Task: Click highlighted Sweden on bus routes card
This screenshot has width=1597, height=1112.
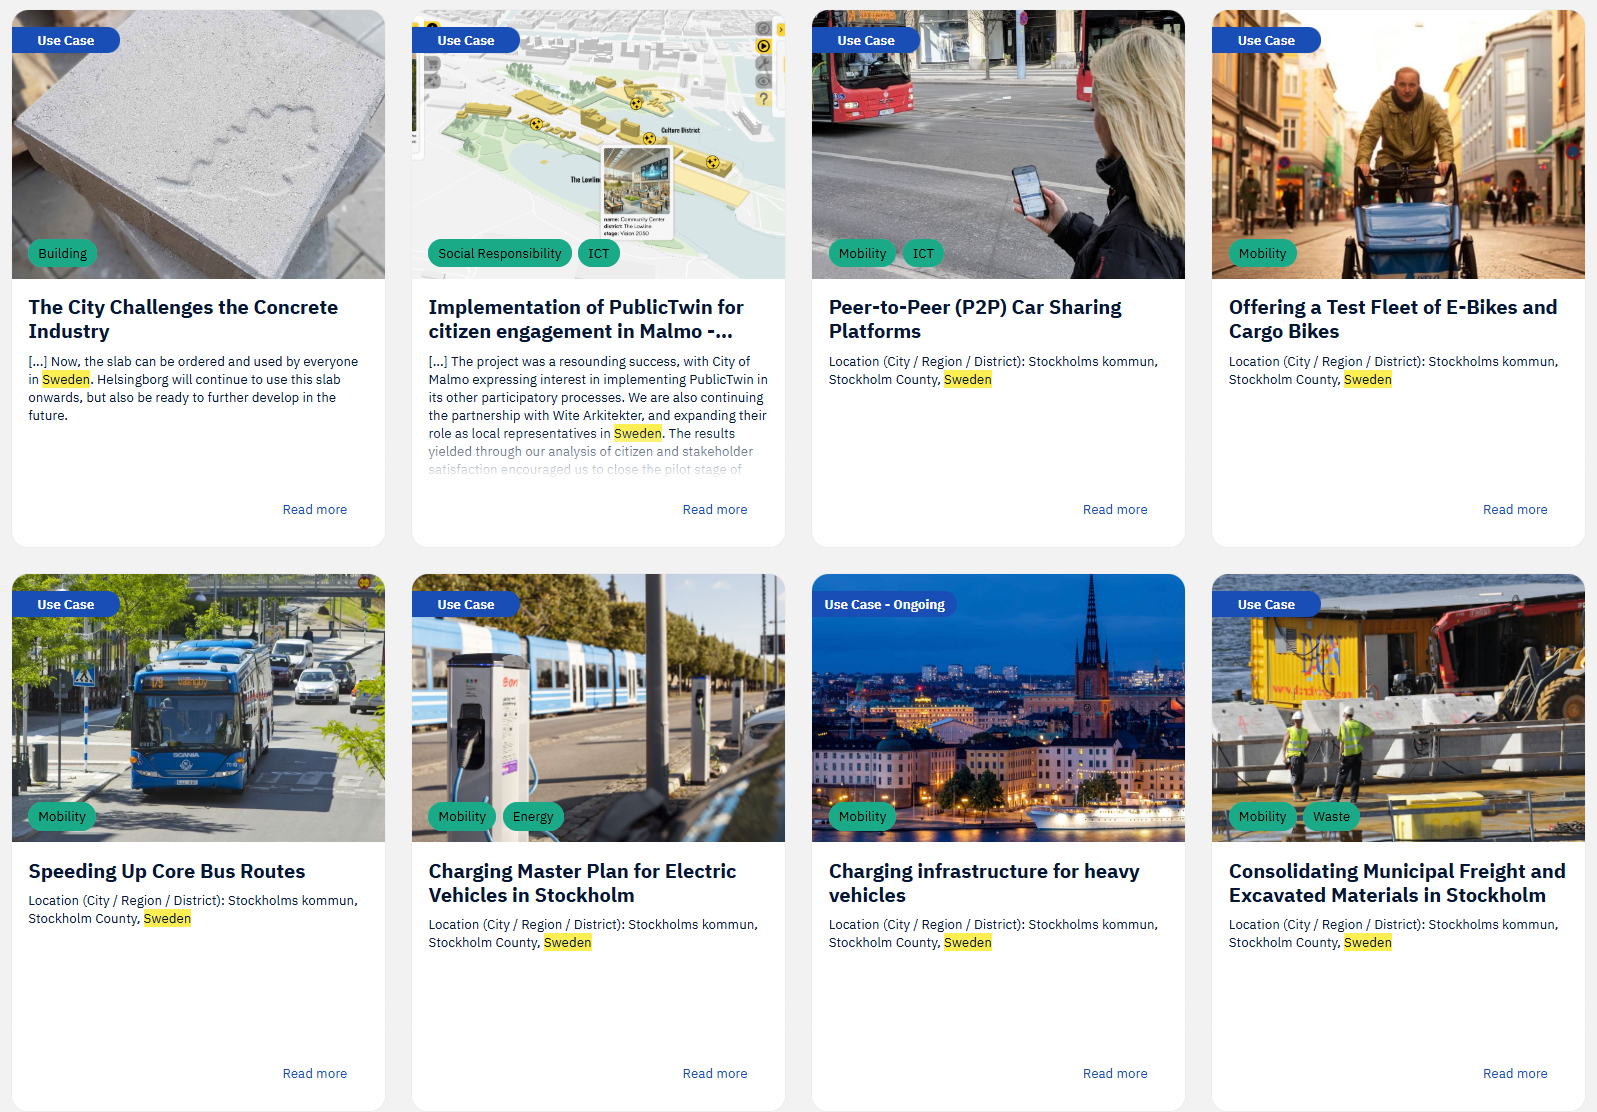Action: click(x=167, y=919)
